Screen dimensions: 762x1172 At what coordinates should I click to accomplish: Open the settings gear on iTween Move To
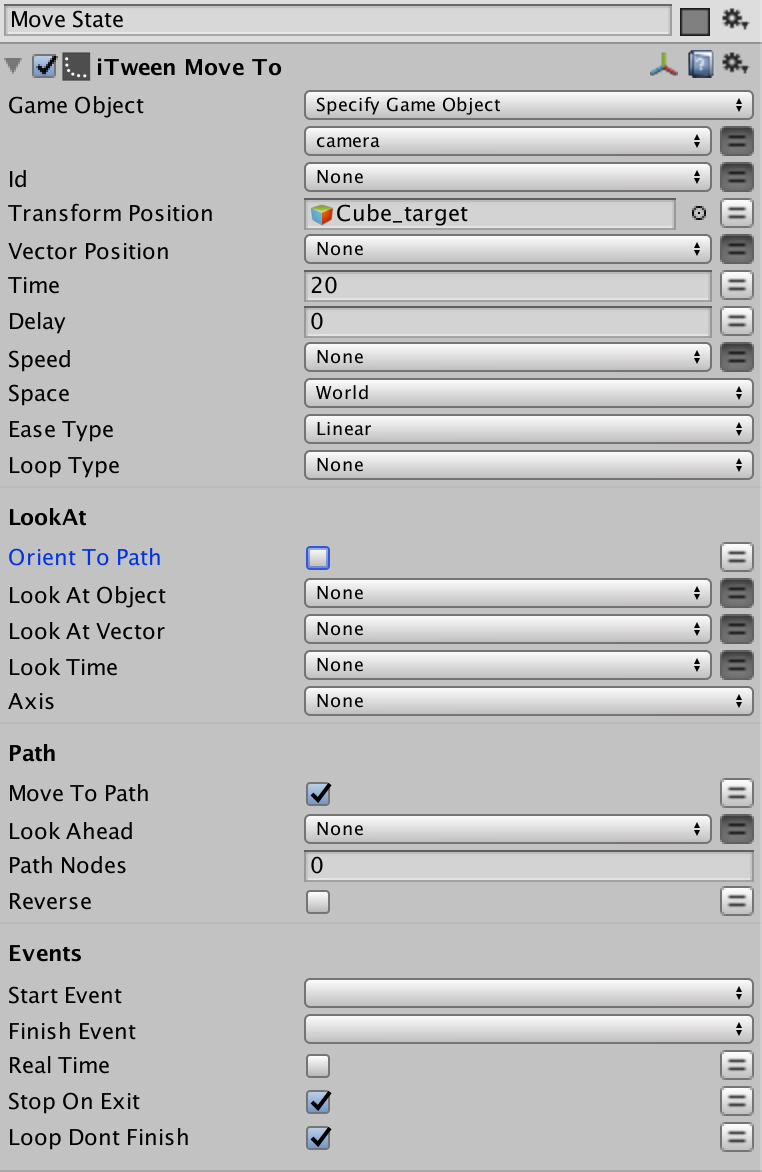click(x=736, y=64)
